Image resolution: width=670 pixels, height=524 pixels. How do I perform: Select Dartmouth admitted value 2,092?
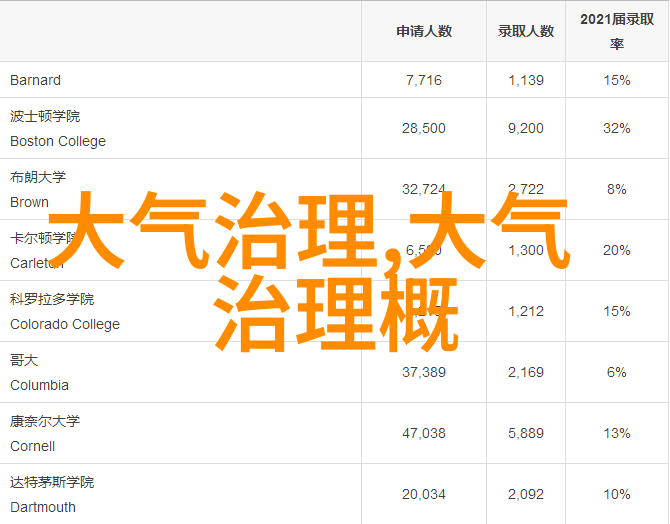pyautogui.click(x=526, y=495)
